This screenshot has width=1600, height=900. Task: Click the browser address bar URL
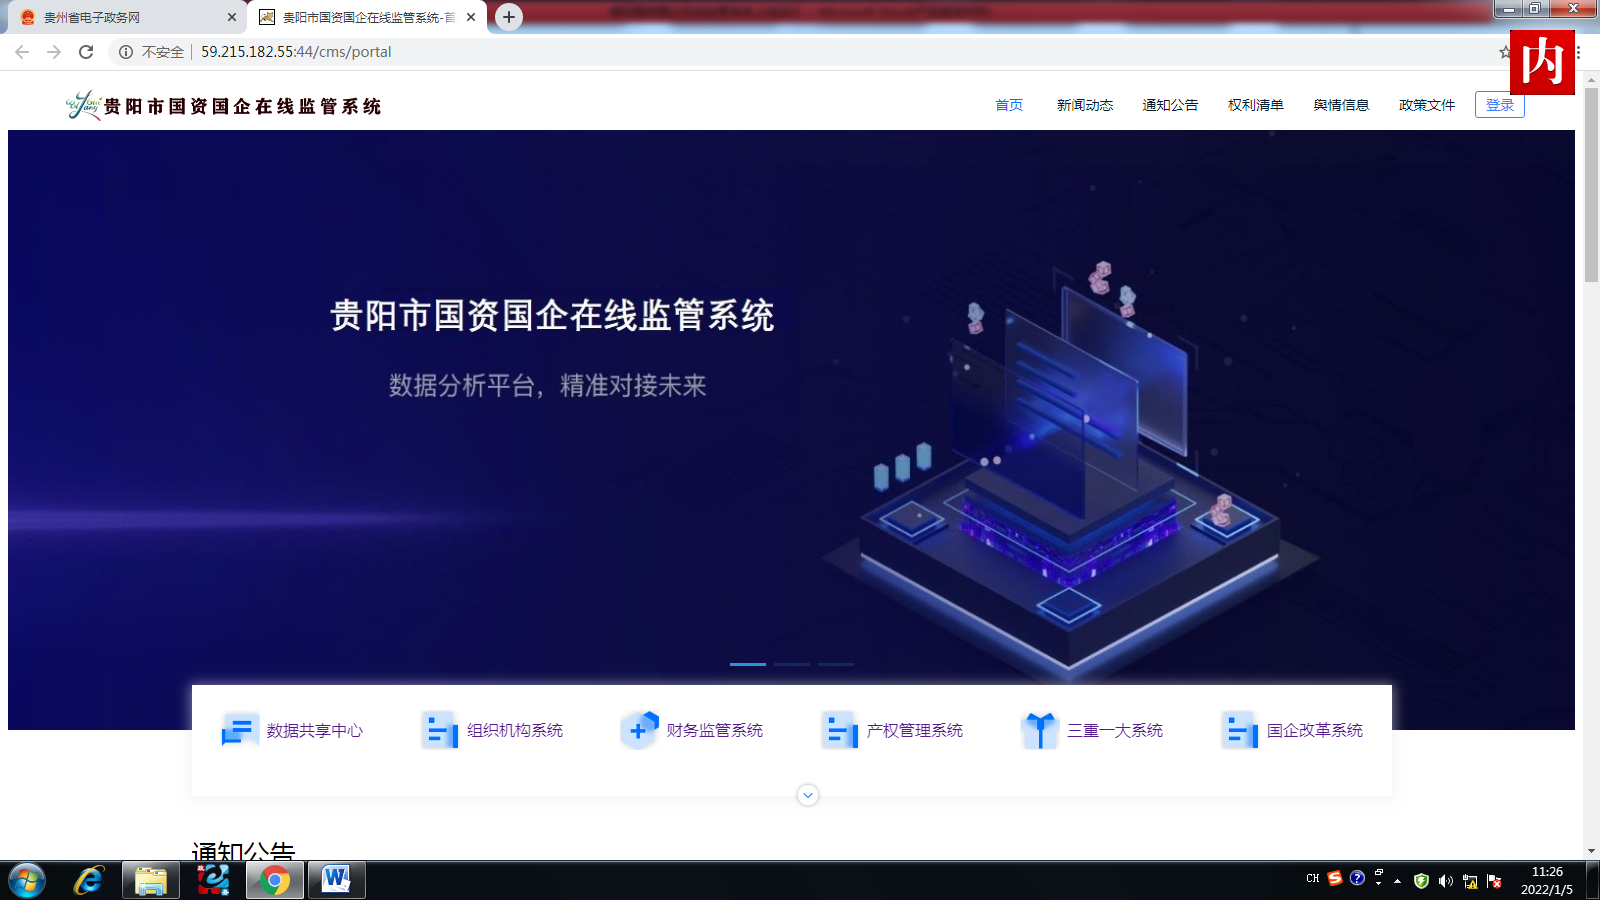[x=296, y=52]
